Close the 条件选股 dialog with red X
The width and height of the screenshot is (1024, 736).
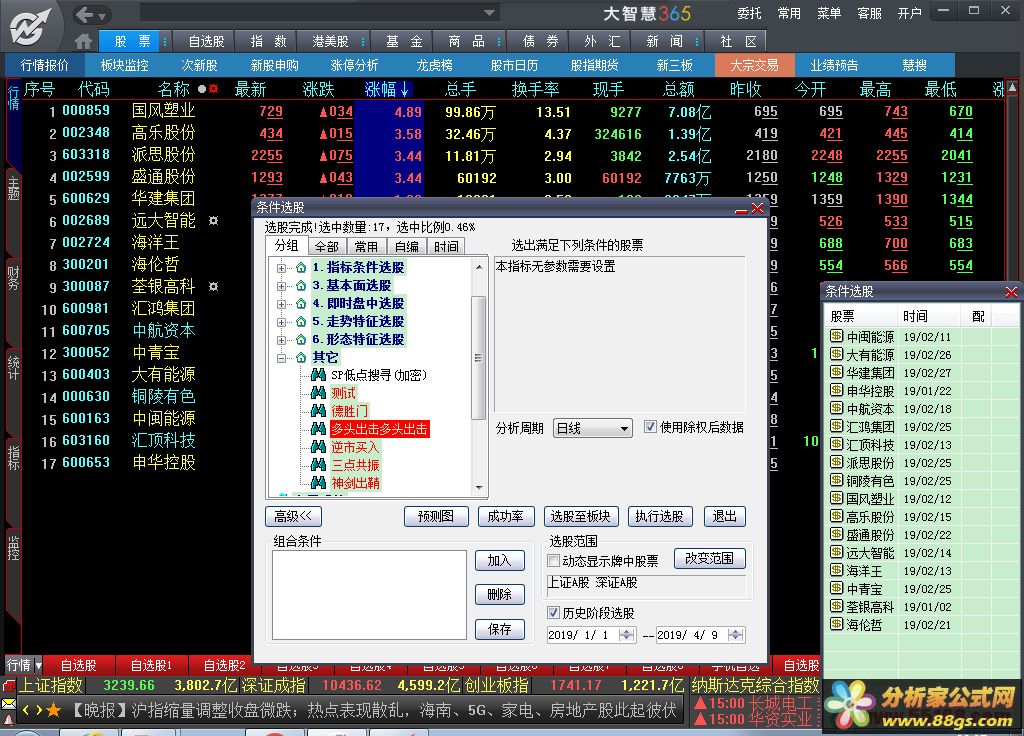pyautogui.click(x=758, y=208)
